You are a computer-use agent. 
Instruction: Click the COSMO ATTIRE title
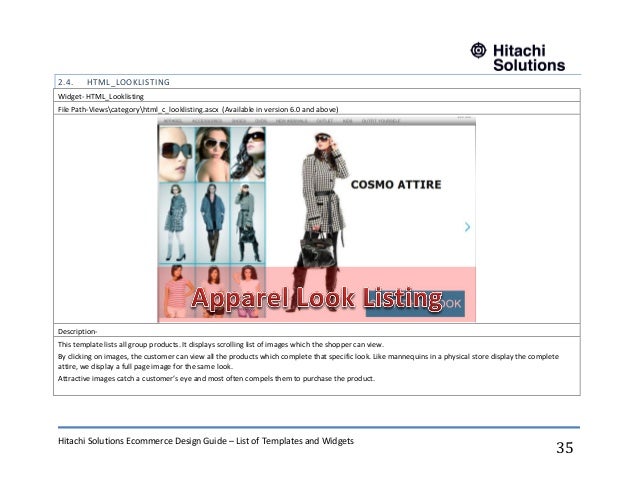click(x=396, y=185)
